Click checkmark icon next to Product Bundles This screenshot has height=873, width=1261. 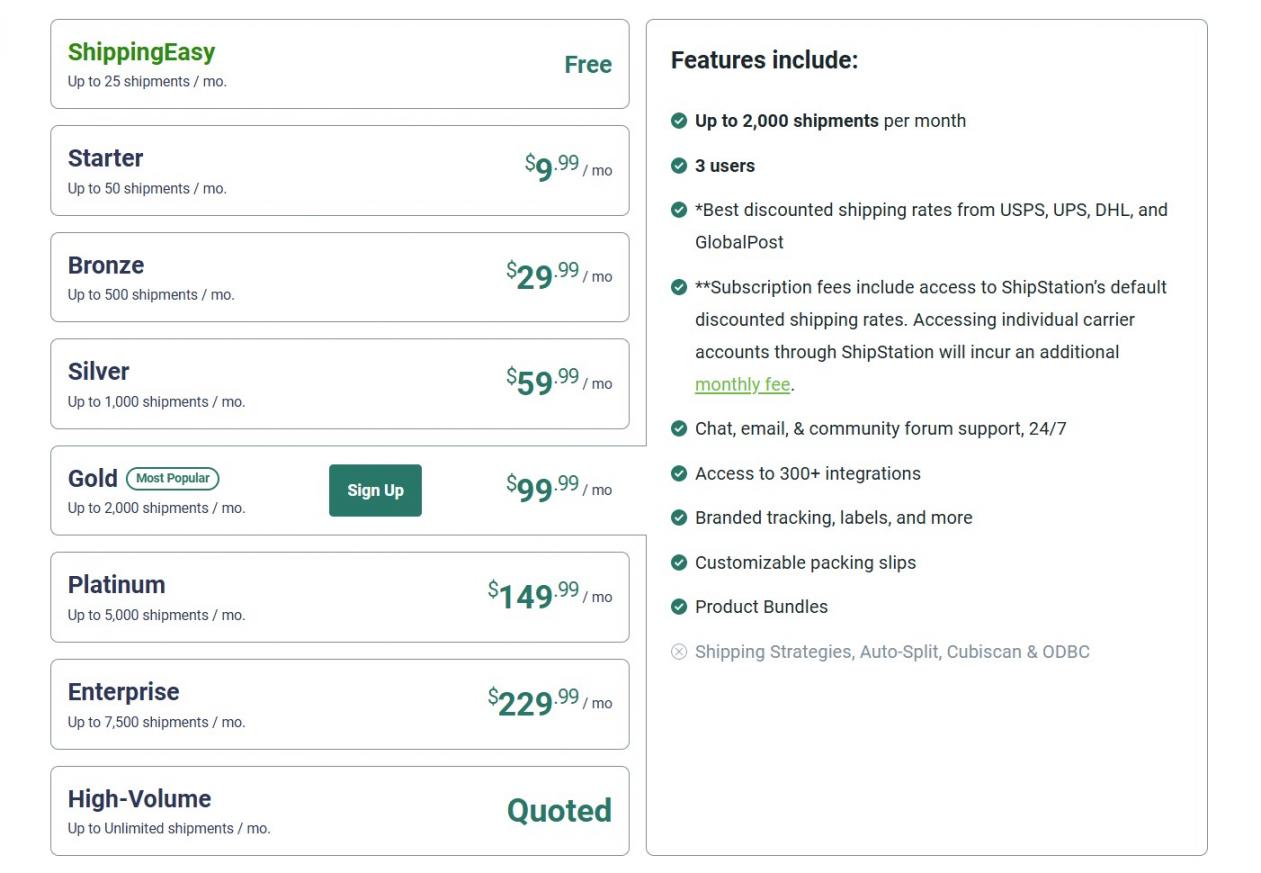click(x=679, y=607)
